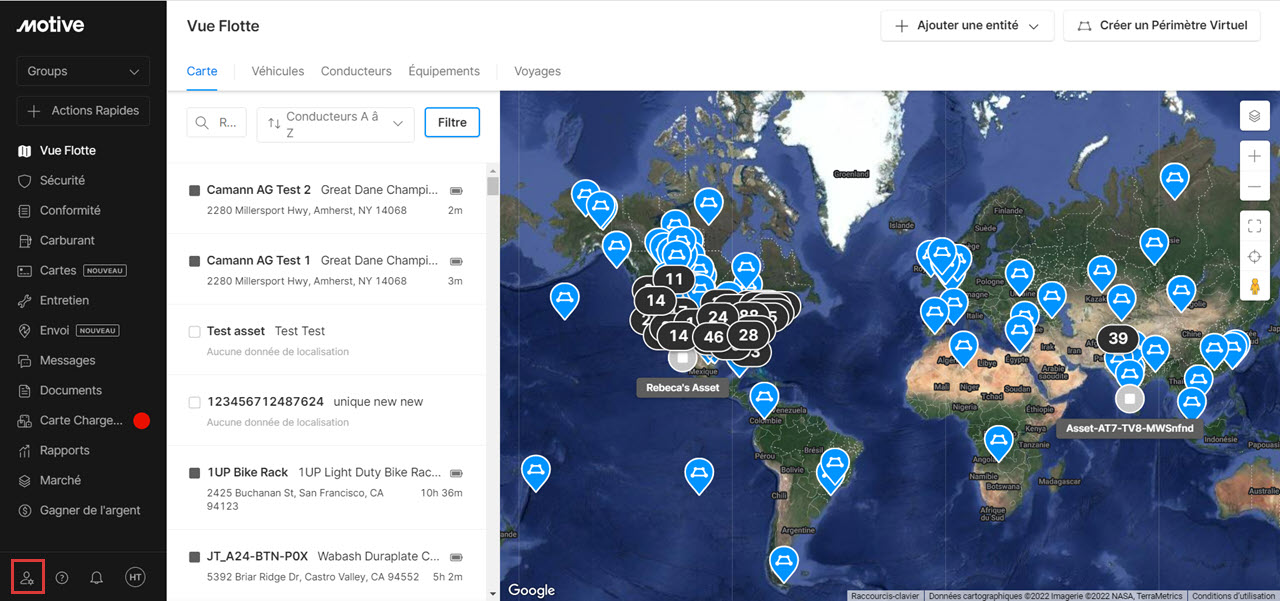The image size is (1280, 601).
Task: Open Conditions d'utilisation link on map
Action: (1233, 596)
